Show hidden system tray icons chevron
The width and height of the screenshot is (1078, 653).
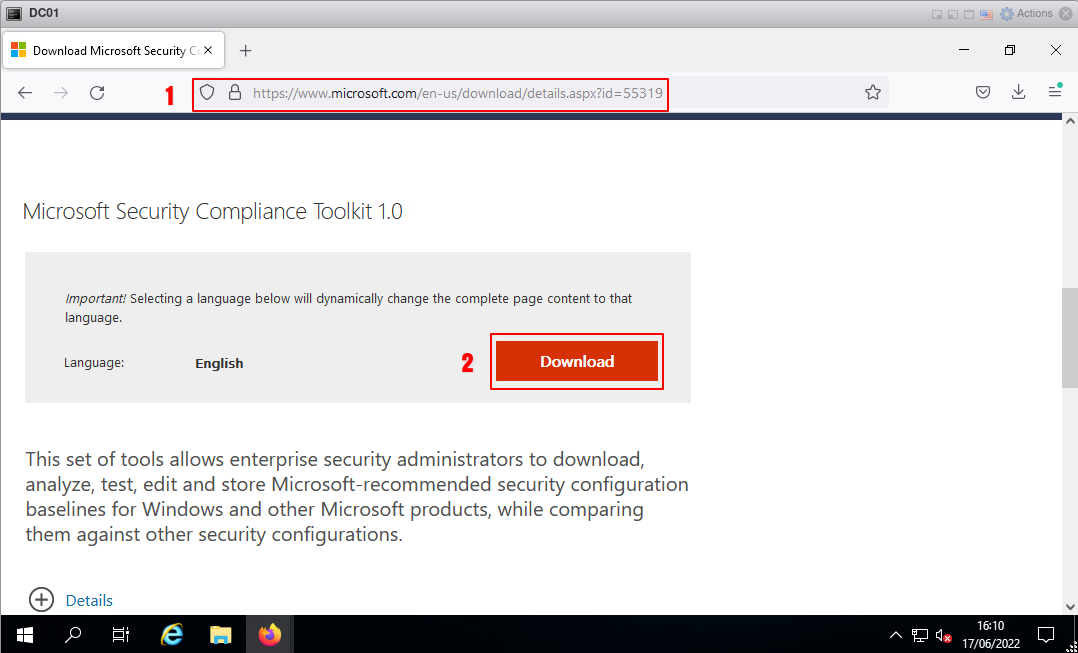click(895, 635)
